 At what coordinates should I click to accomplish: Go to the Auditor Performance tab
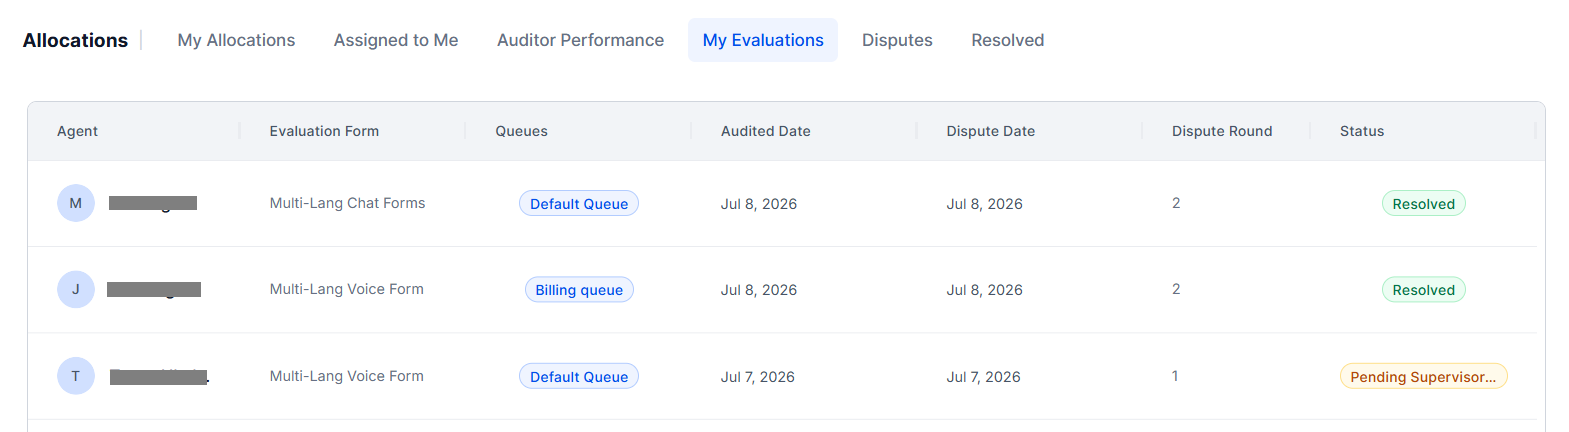click(580, 40)
